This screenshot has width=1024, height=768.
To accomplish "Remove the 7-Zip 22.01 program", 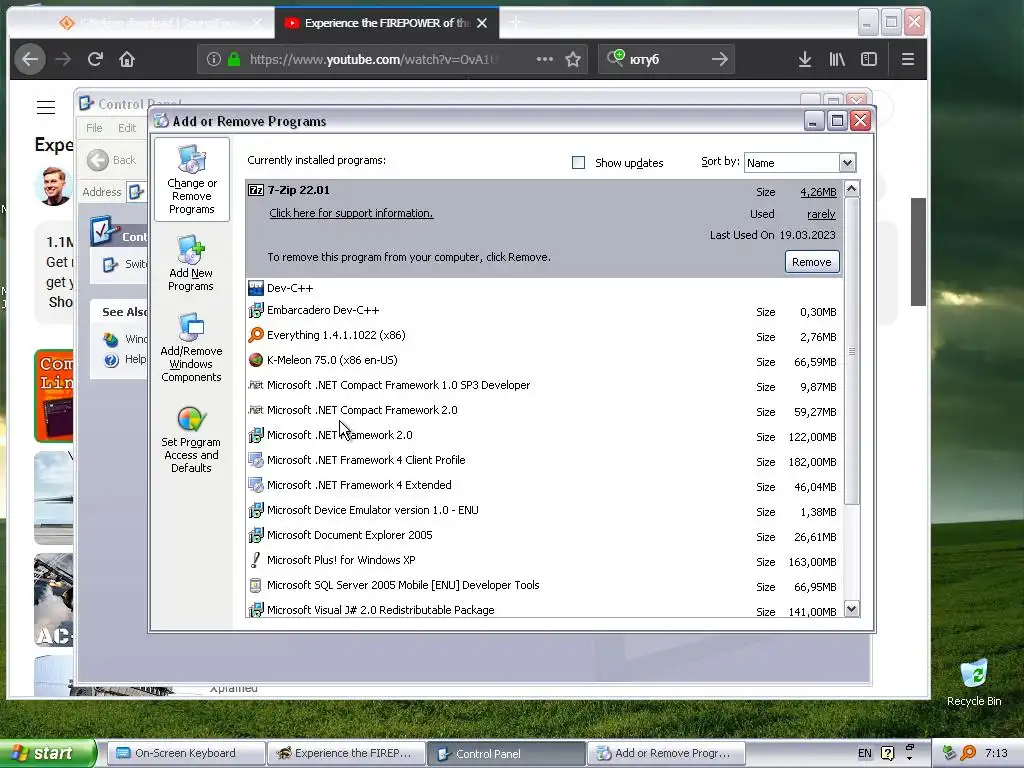I will point(812,262).
